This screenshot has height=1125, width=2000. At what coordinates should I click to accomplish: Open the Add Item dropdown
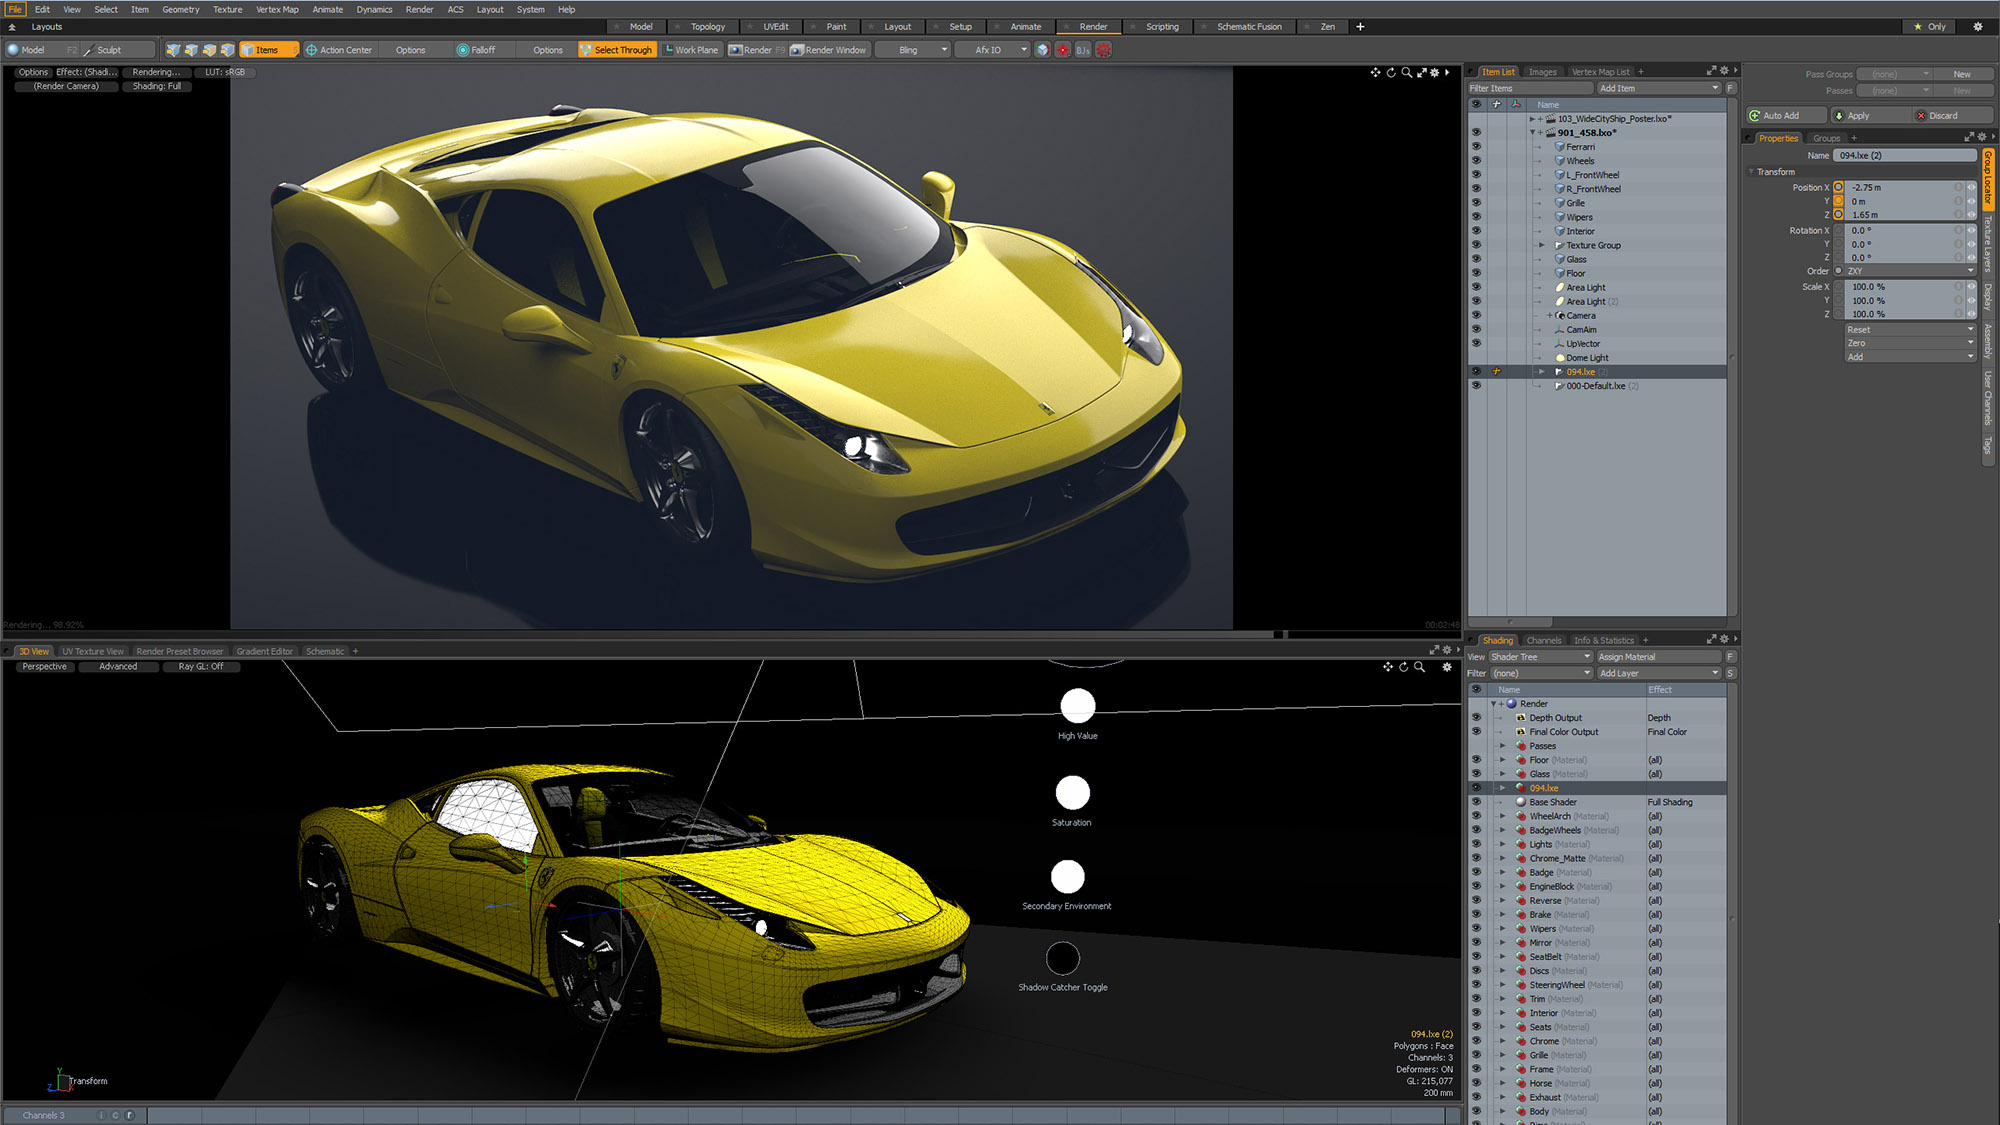[1657, 88]
